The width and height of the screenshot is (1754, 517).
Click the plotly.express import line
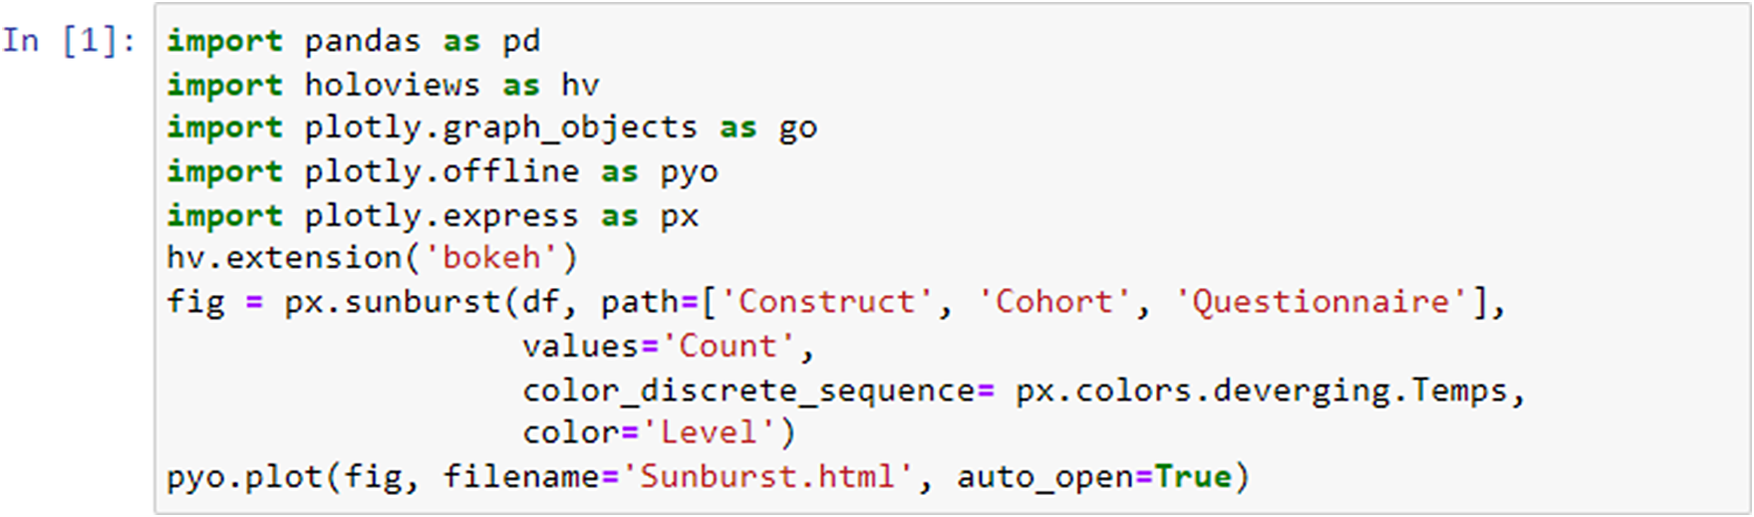click(x=432, y=216)
